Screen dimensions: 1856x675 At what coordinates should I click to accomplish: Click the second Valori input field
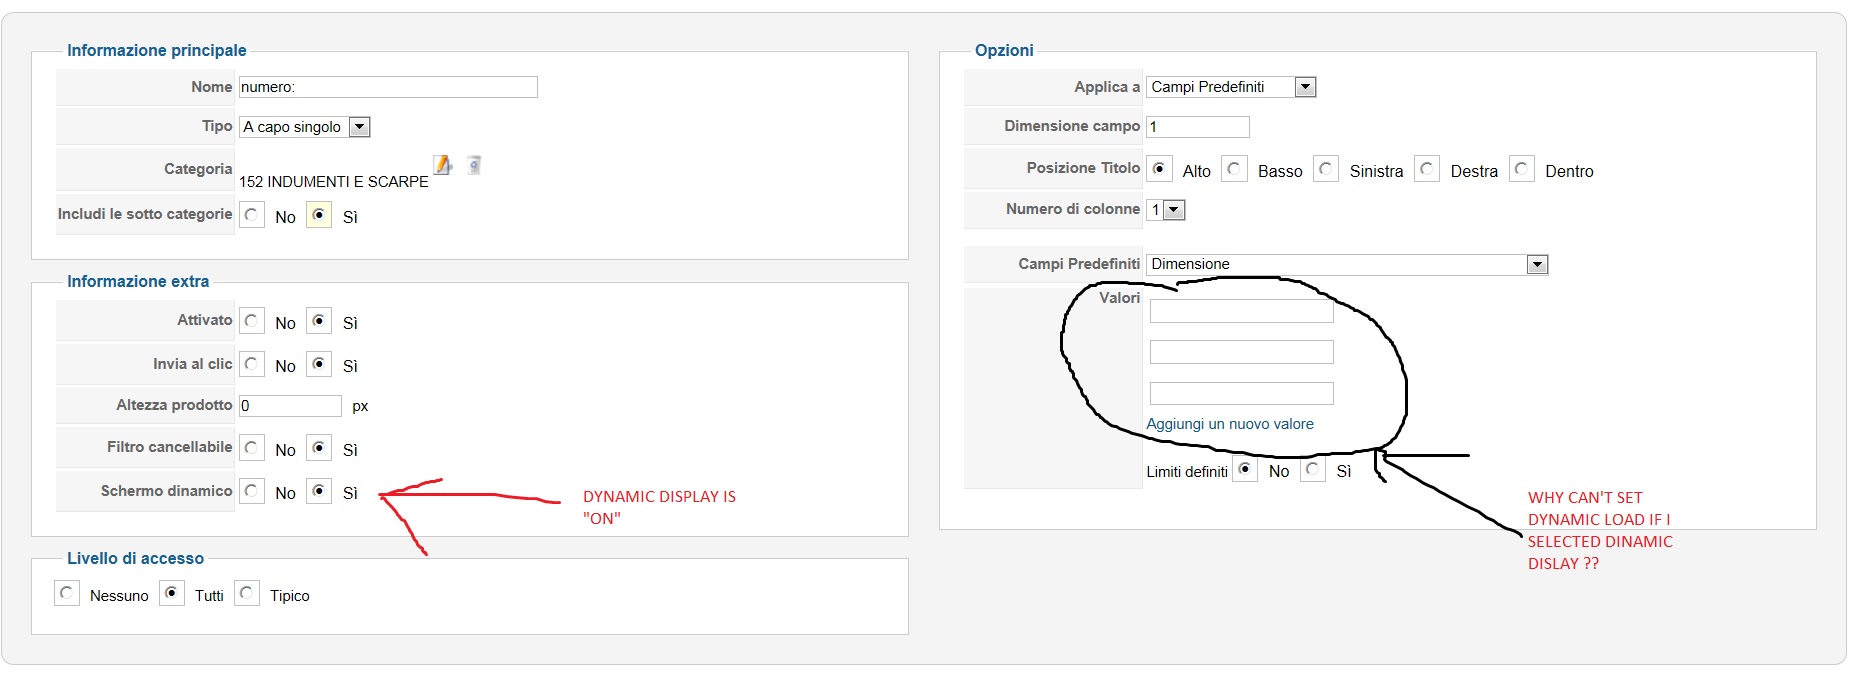(x=1242, y=352)
